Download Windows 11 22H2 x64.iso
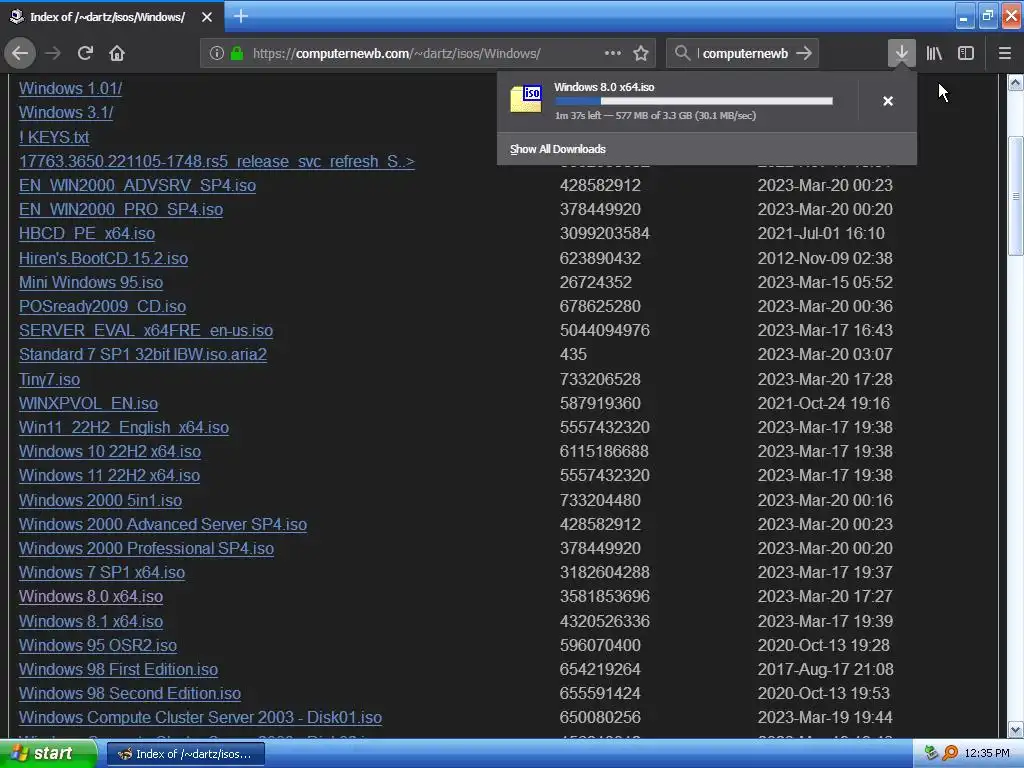Viewport: 1024px width, 768px height. pyautogui.click(x=109, y=475)
